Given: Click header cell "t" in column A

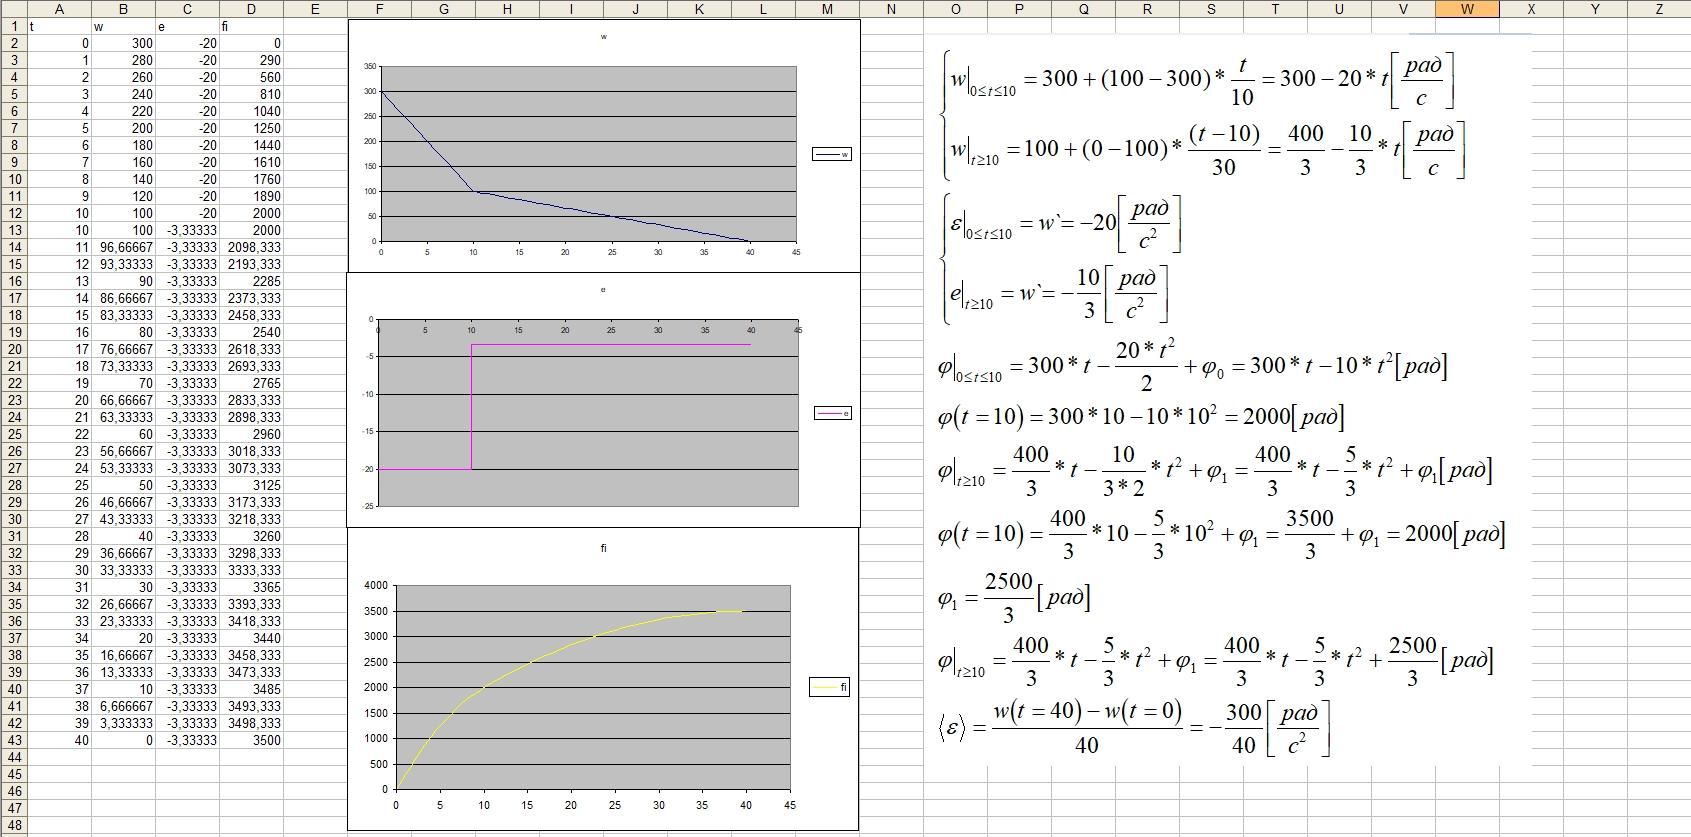Looking at the screenshot, I should 60,26.
